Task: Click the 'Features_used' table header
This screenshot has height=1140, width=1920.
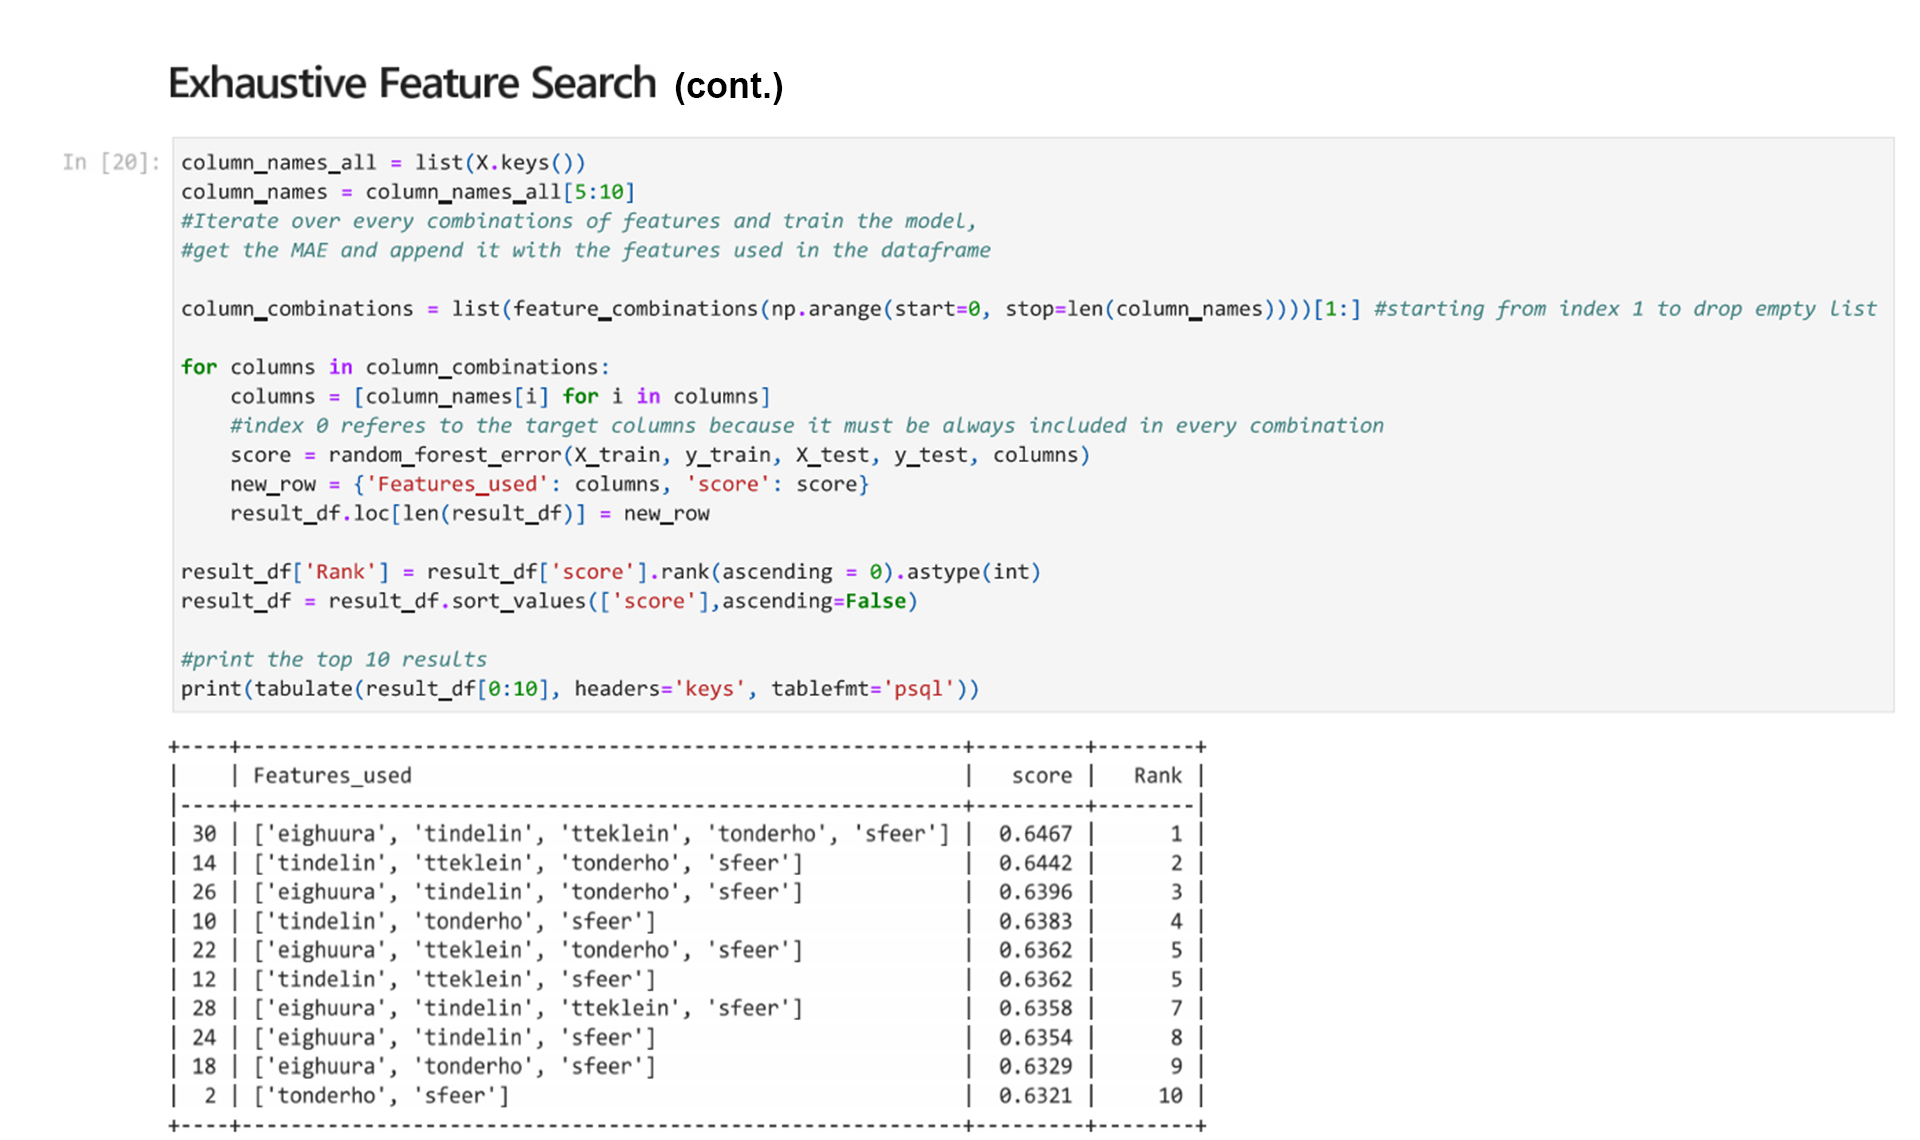Action: coord(331,776)
